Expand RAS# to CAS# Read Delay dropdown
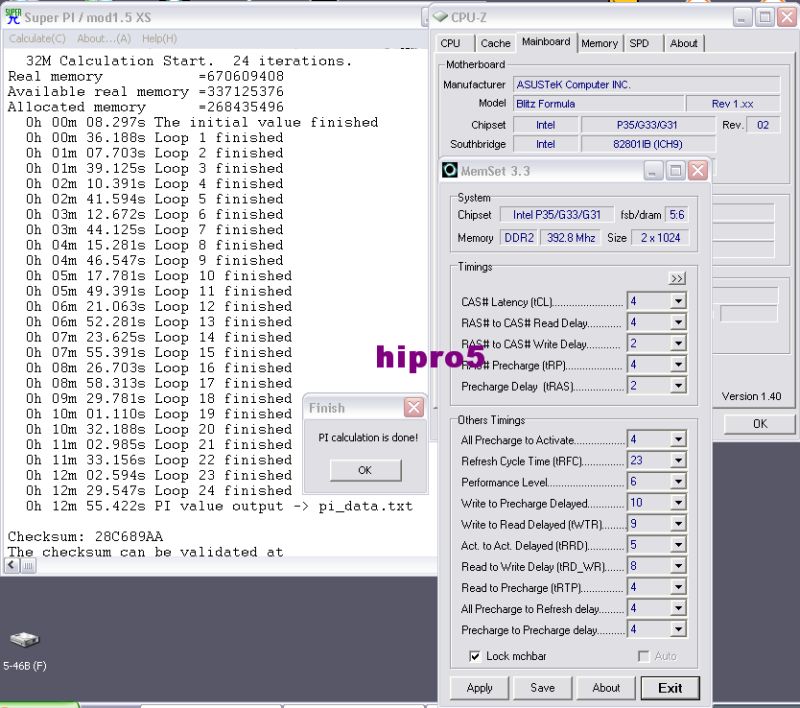The image size is (800, 708). (678, 322)
